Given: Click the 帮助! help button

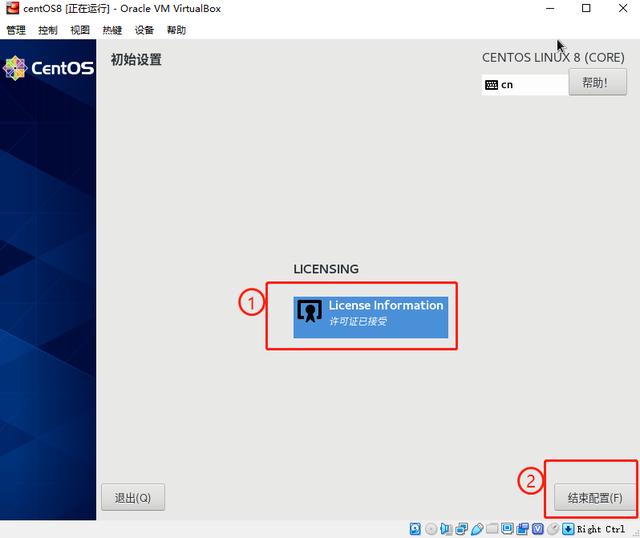Looking at the screenshot, I should pyautogui.click(x=598, y=82).
